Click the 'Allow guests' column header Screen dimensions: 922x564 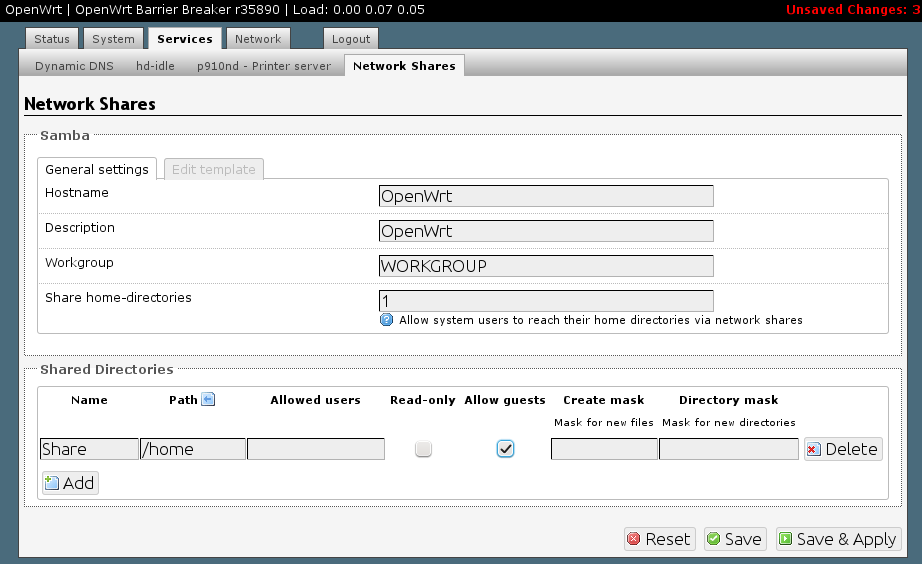[505, 400]
